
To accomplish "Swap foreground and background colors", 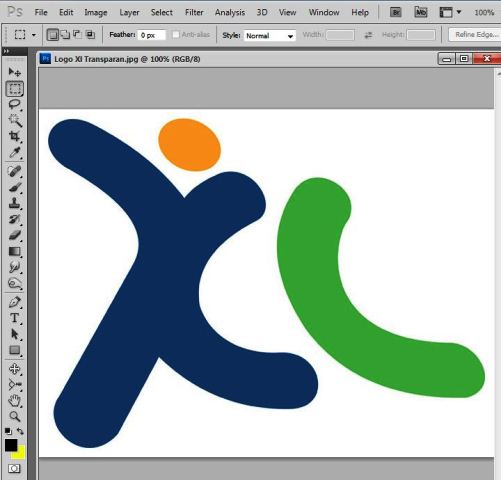I will (x=20, y=431).
